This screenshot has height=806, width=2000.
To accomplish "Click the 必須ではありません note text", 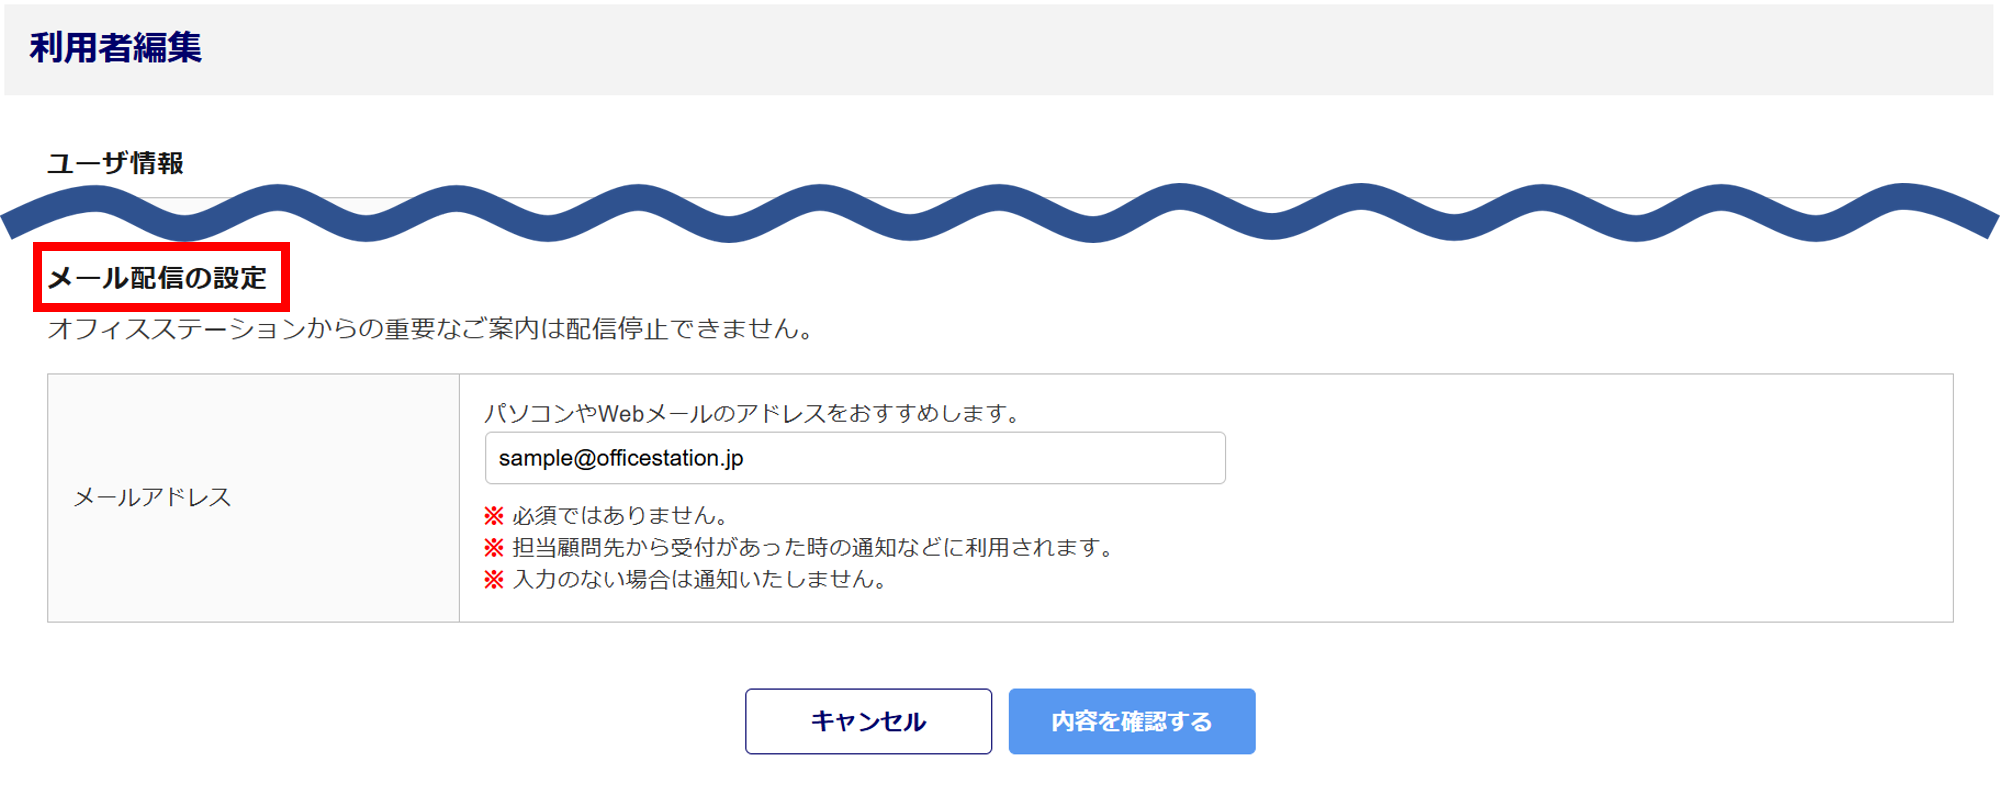I will point(620,516).
